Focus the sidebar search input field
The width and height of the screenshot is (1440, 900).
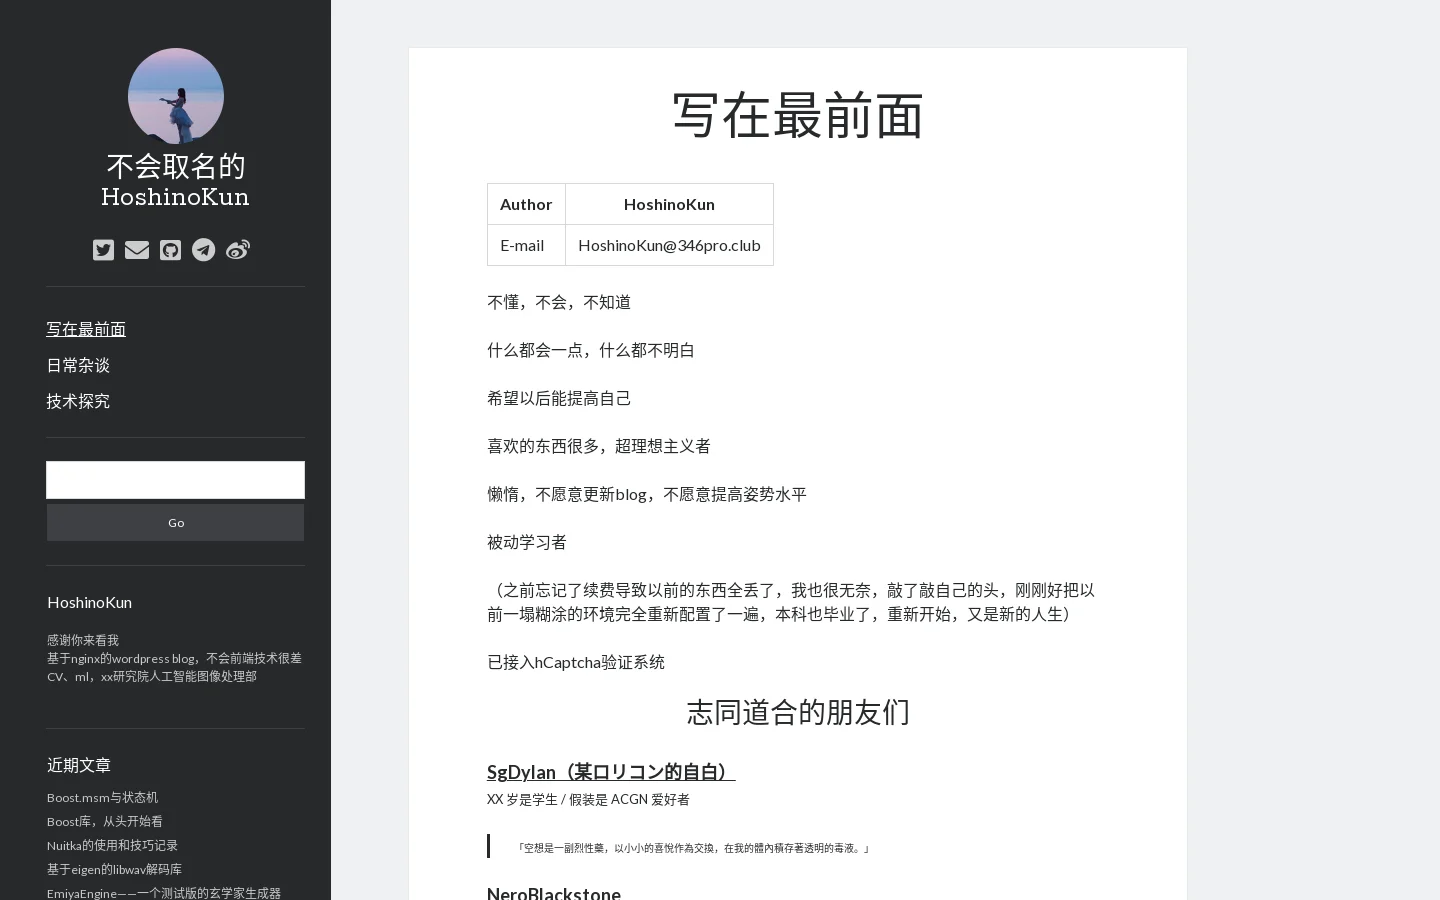tap(175, 480)
